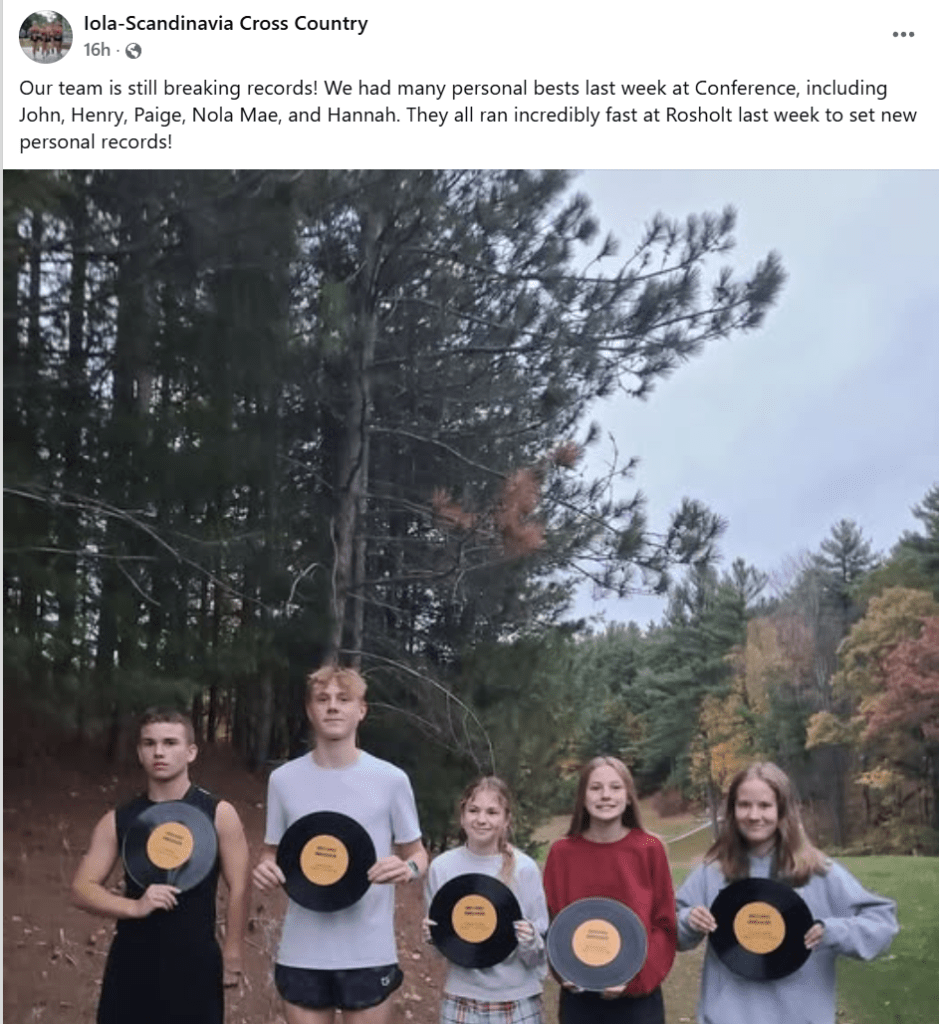This screenshot has height=1024, width=939.
Task: Click the record held by girl in blue hoodie
Action: 760,929
